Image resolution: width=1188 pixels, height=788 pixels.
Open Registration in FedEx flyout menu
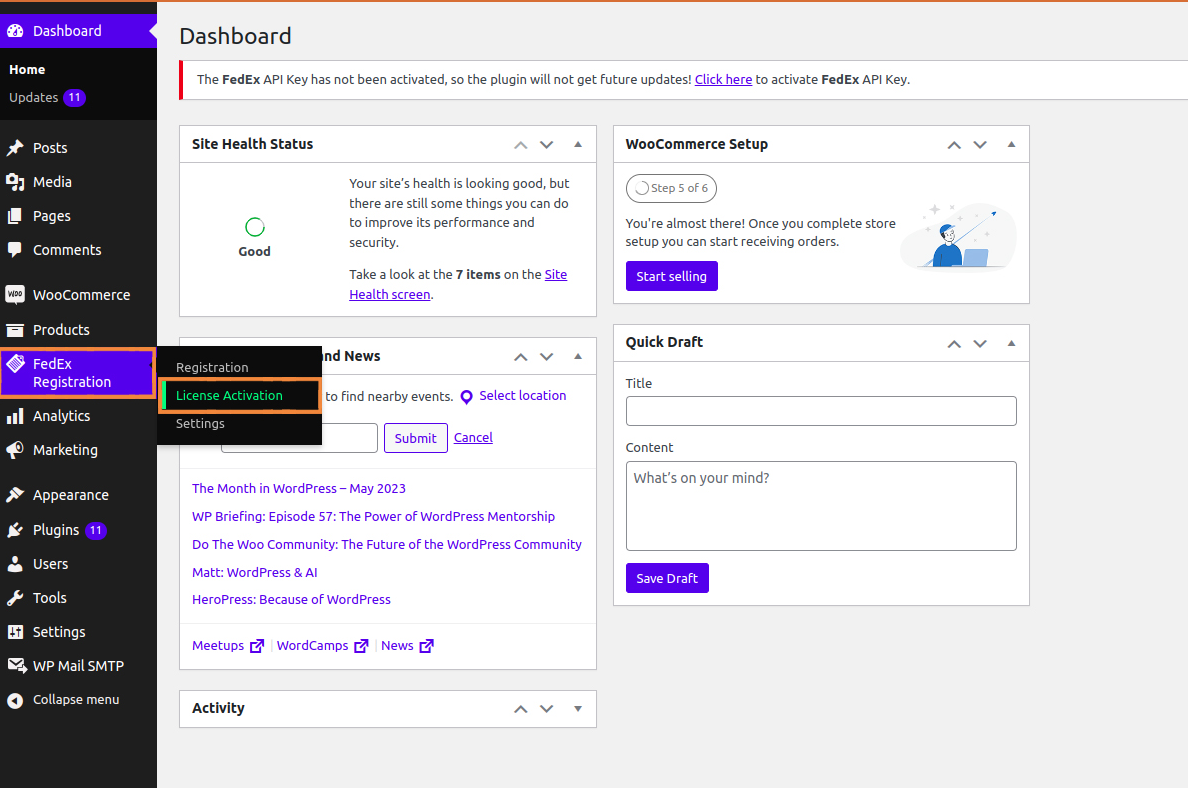click(212, 367)
